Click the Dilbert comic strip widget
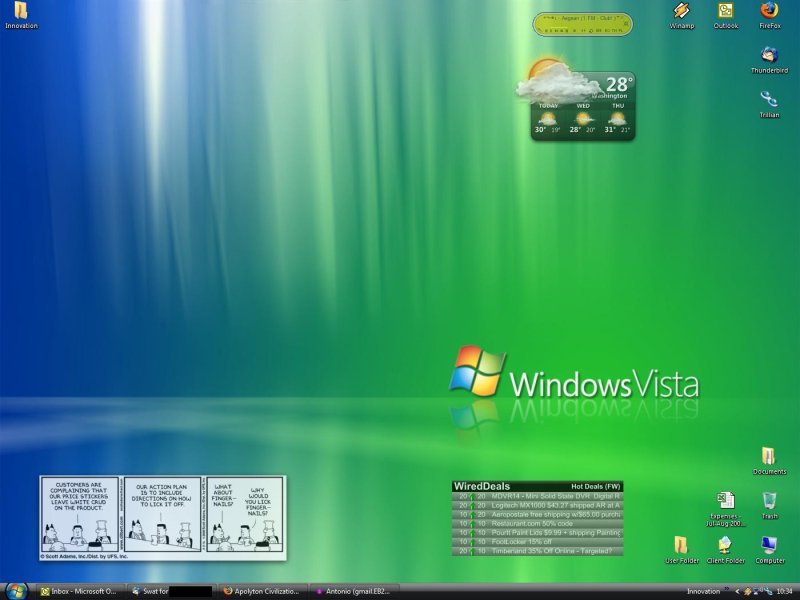 (162, 515)
